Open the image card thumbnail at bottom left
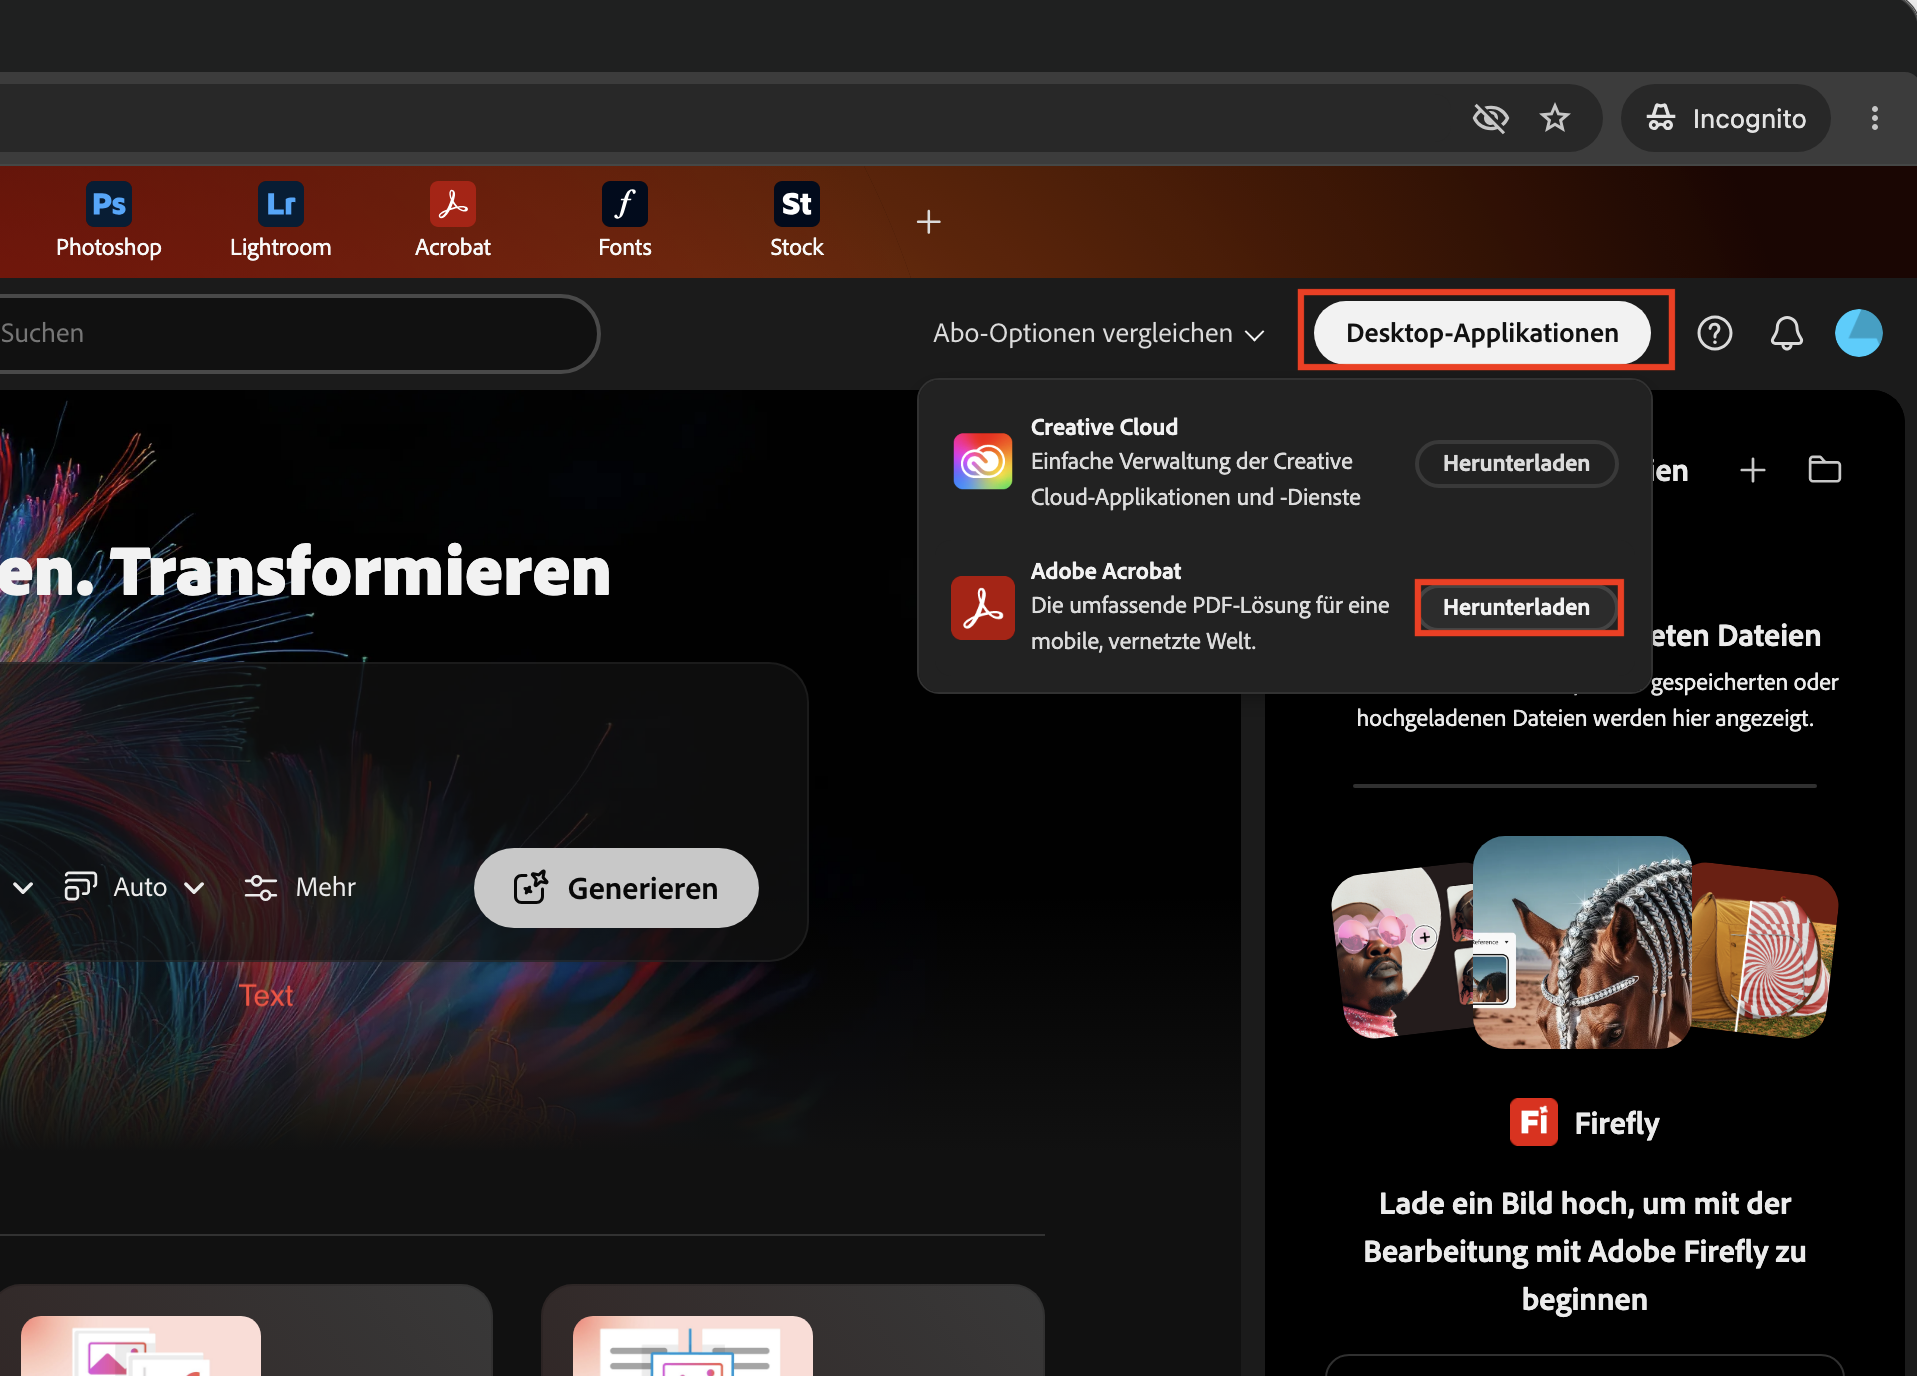The width and height of the screenshot is (1917, 1376). [x=141, y=1346]
